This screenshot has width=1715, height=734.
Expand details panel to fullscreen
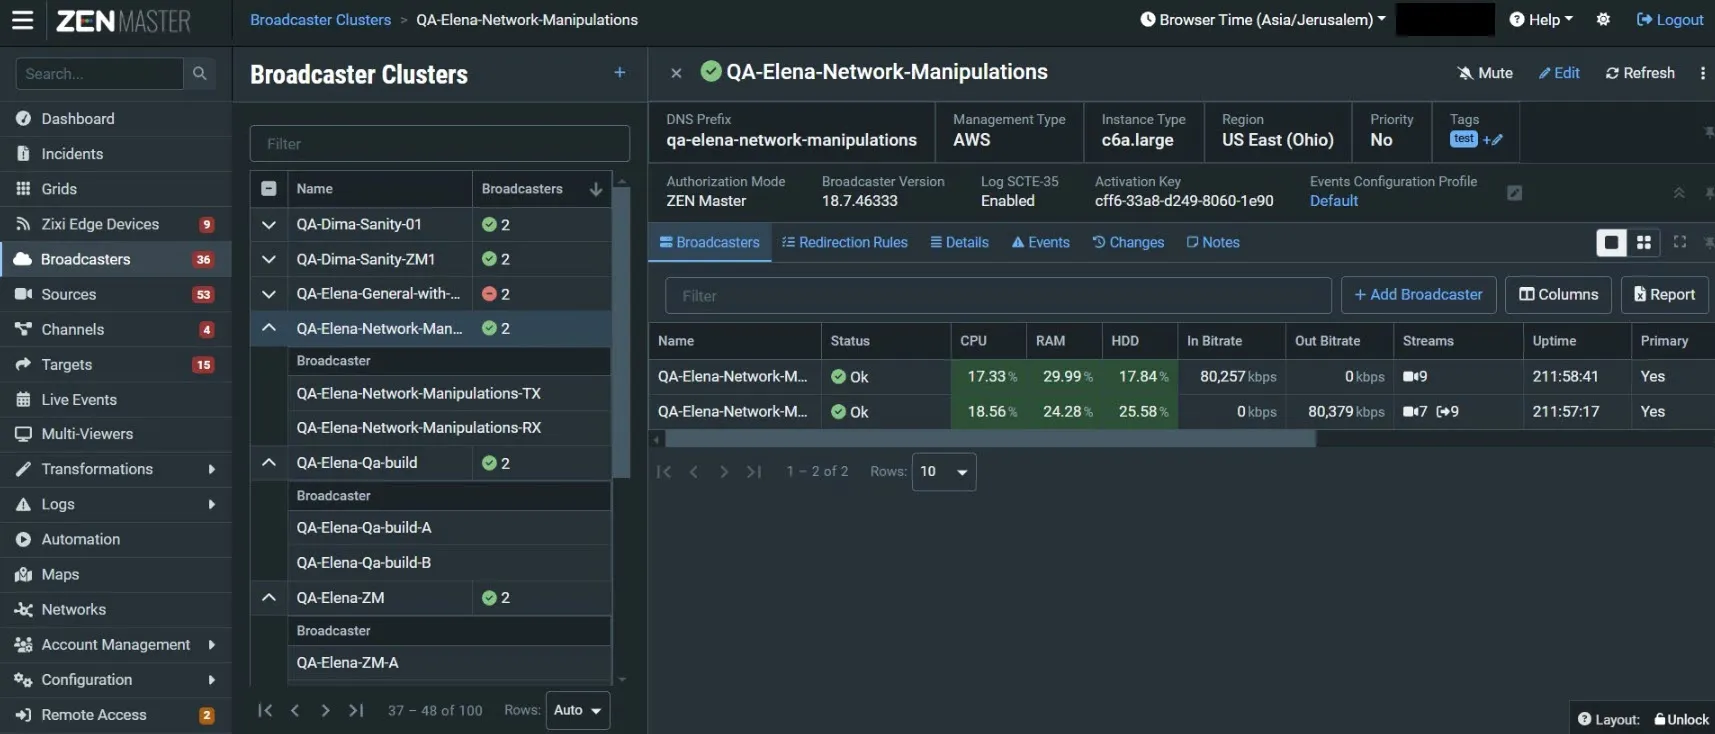pyautogui.click(x=1680, y=242)
